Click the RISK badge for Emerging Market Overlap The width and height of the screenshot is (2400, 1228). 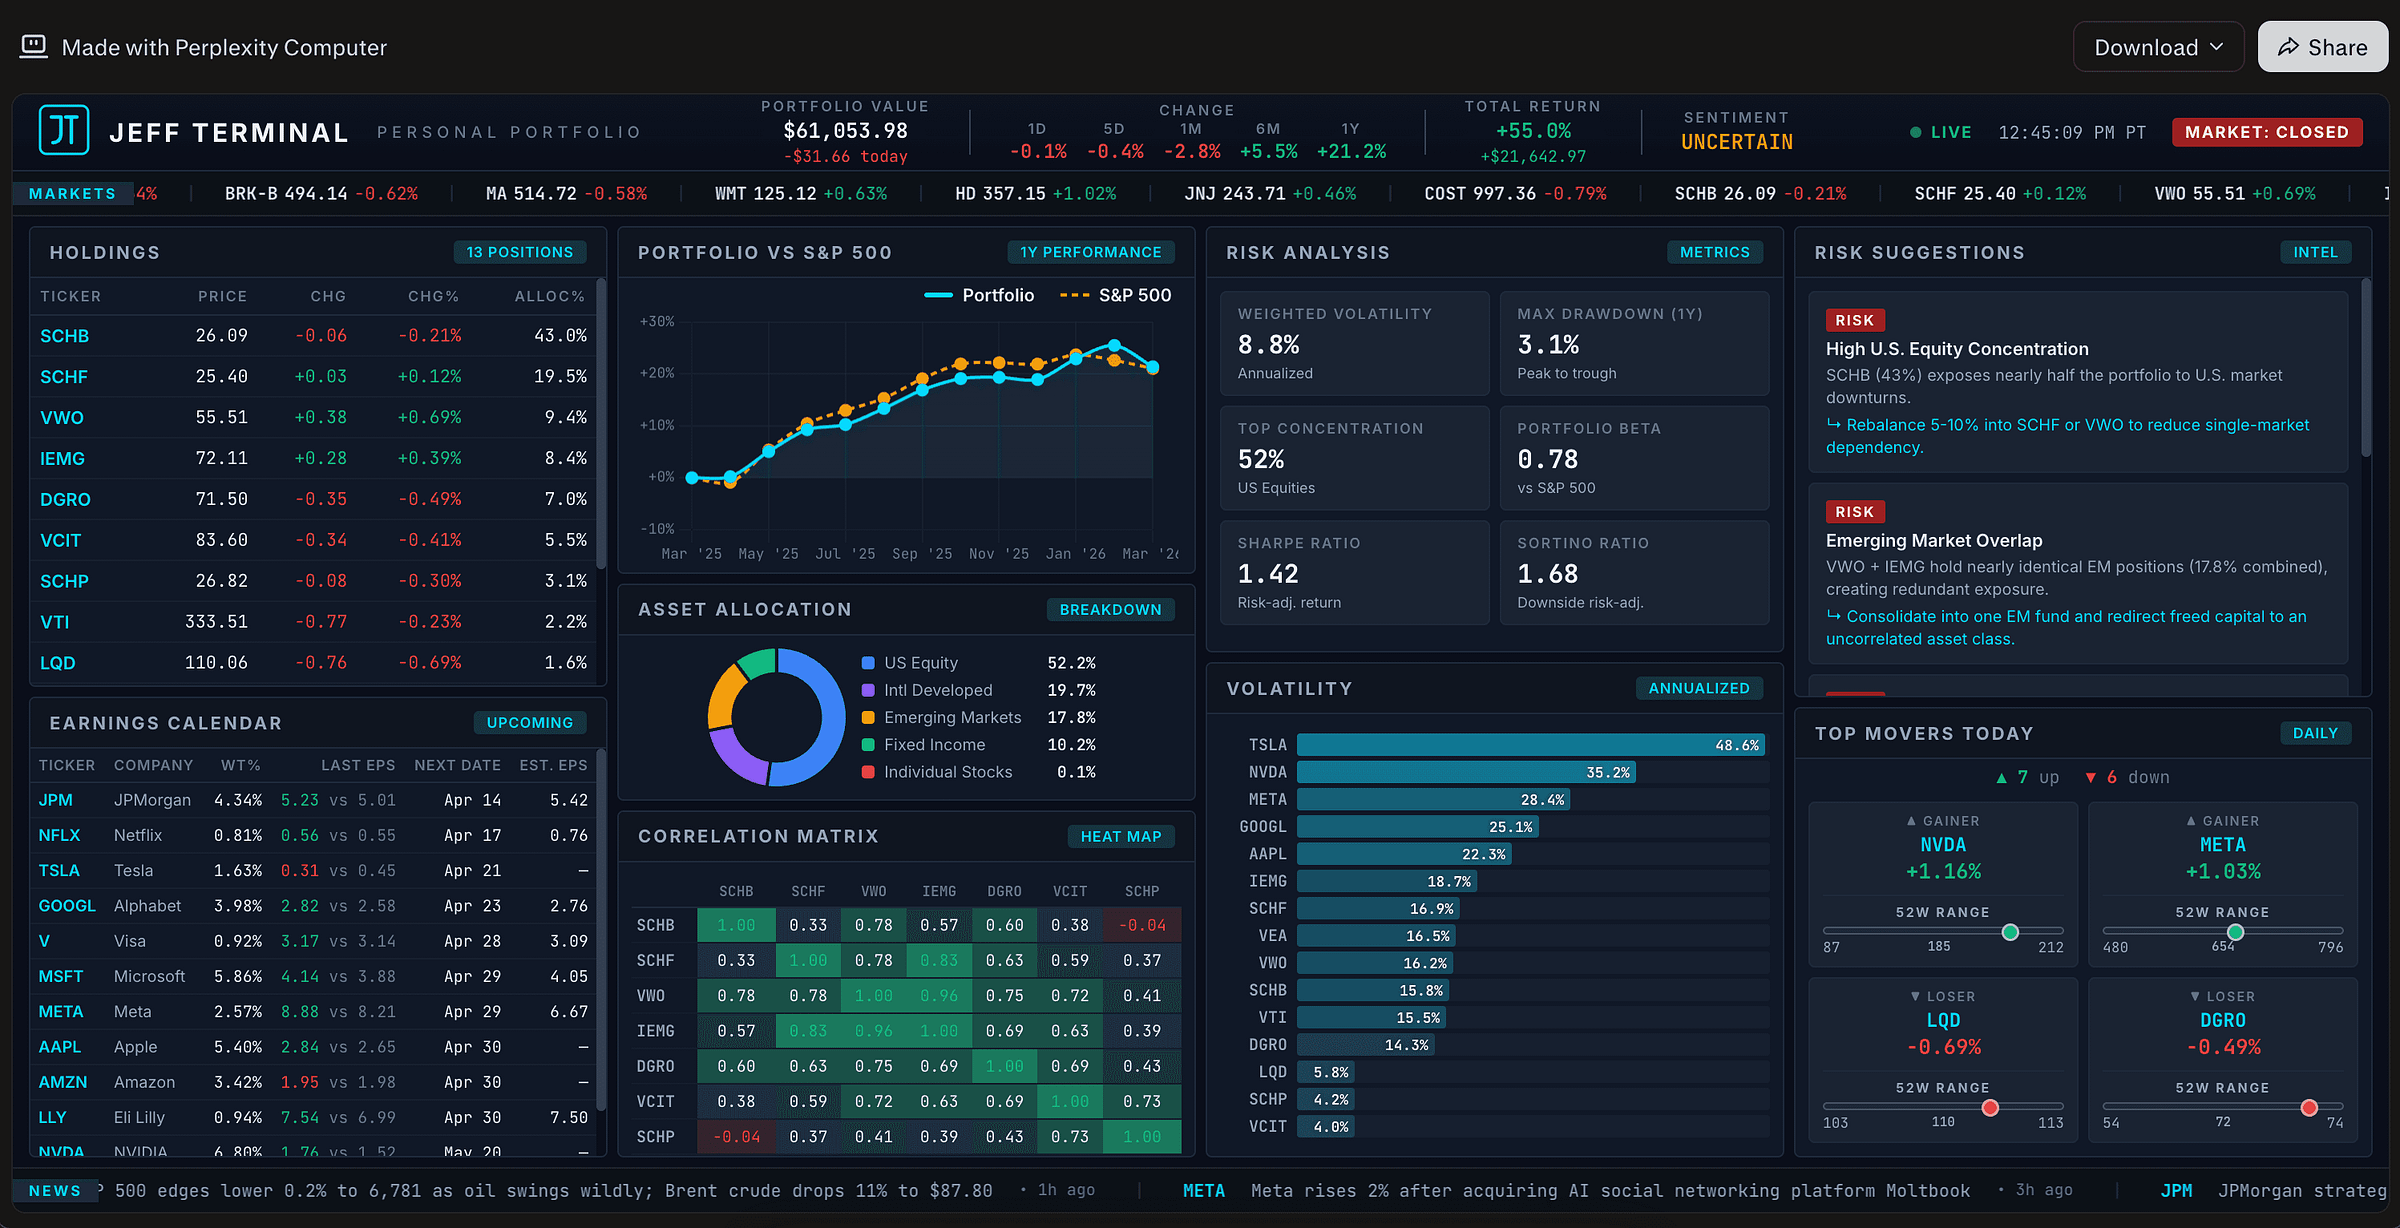point(1855,511)
